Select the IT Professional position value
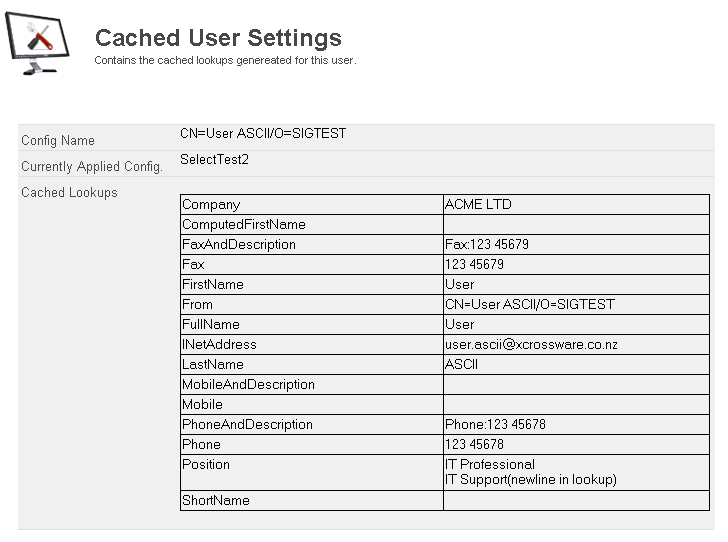Viewport: 728px width, 542px height. tap(490, 465)
